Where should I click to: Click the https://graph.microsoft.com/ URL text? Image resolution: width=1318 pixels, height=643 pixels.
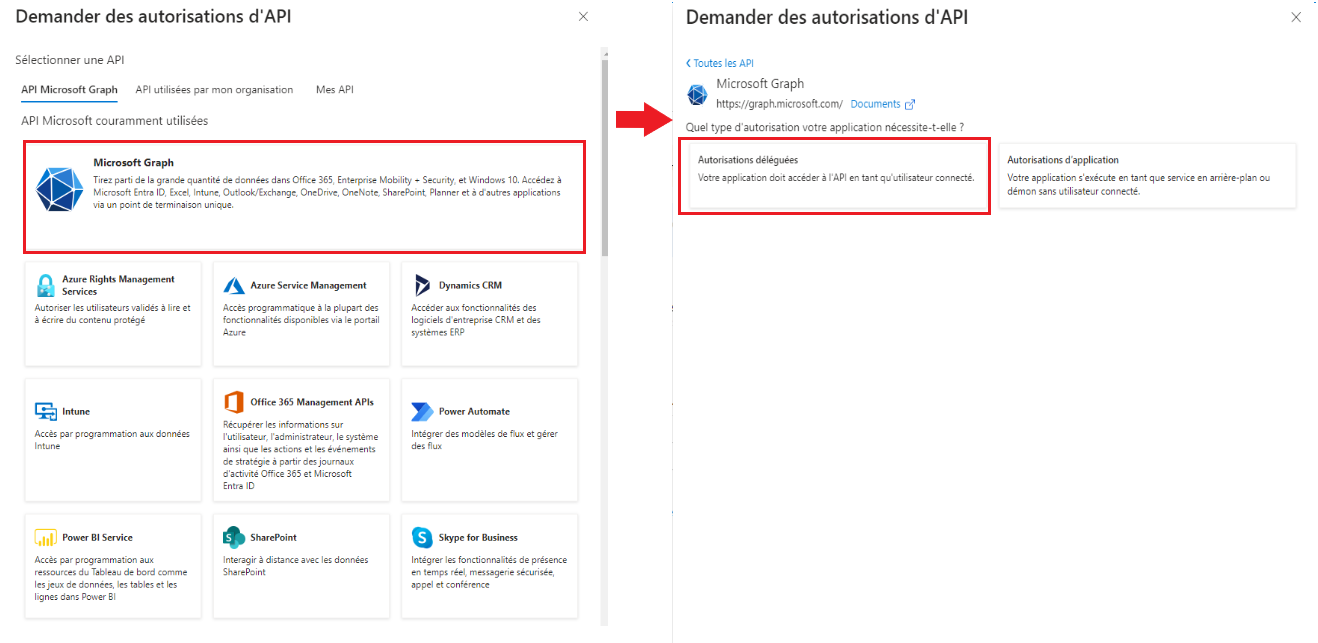point(779,104)
